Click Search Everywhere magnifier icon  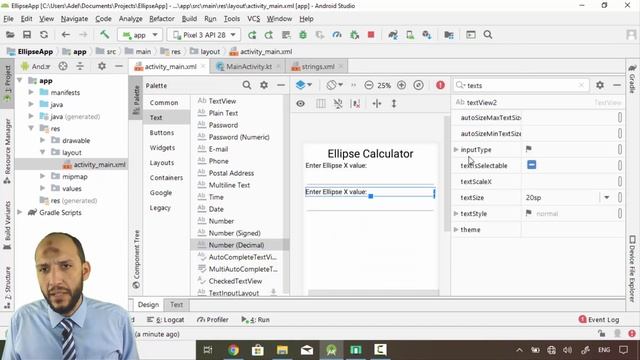click(x=488, y=35)
